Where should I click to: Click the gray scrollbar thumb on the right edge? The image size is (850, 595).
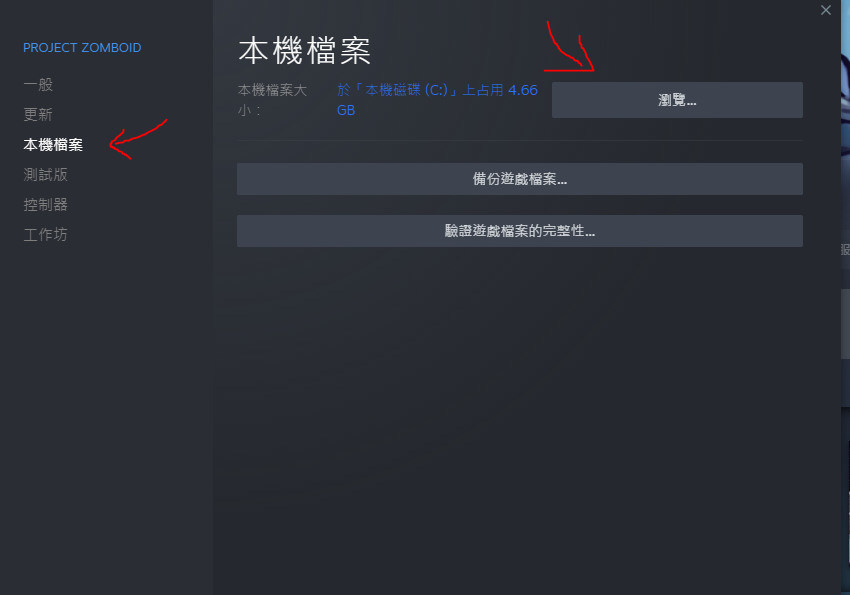tap(845, 324)
